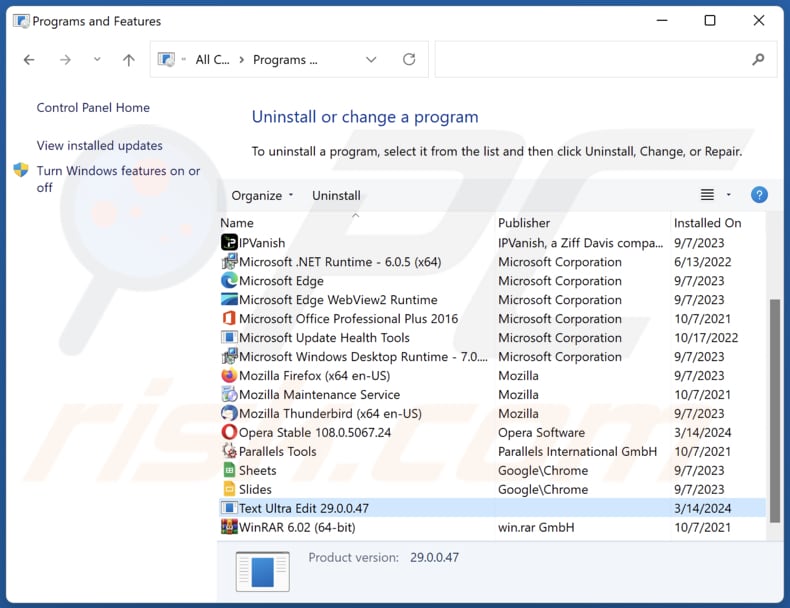
Task: Open View installed updates link
Action: (x=99, y=146)
